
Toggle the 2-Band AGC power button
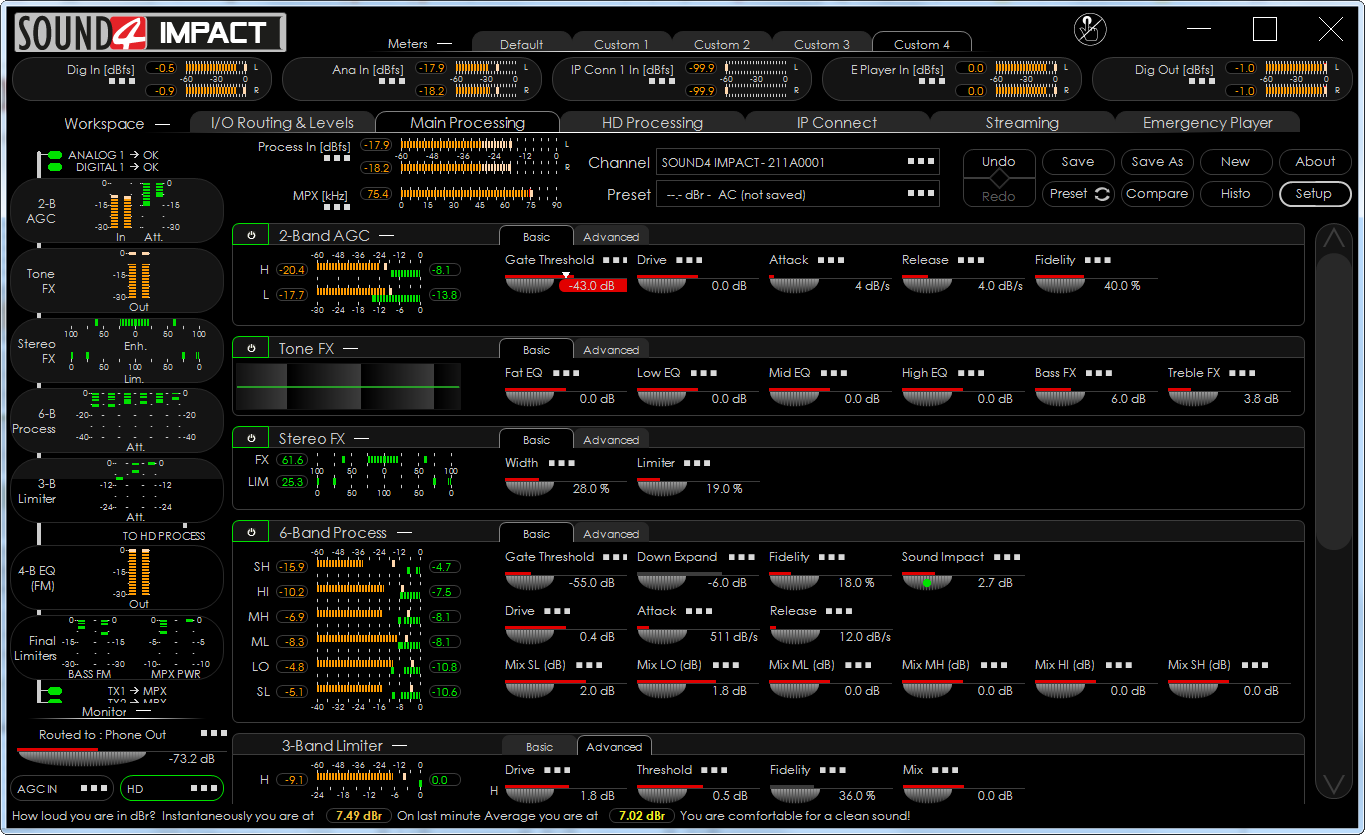coord(251,235)
